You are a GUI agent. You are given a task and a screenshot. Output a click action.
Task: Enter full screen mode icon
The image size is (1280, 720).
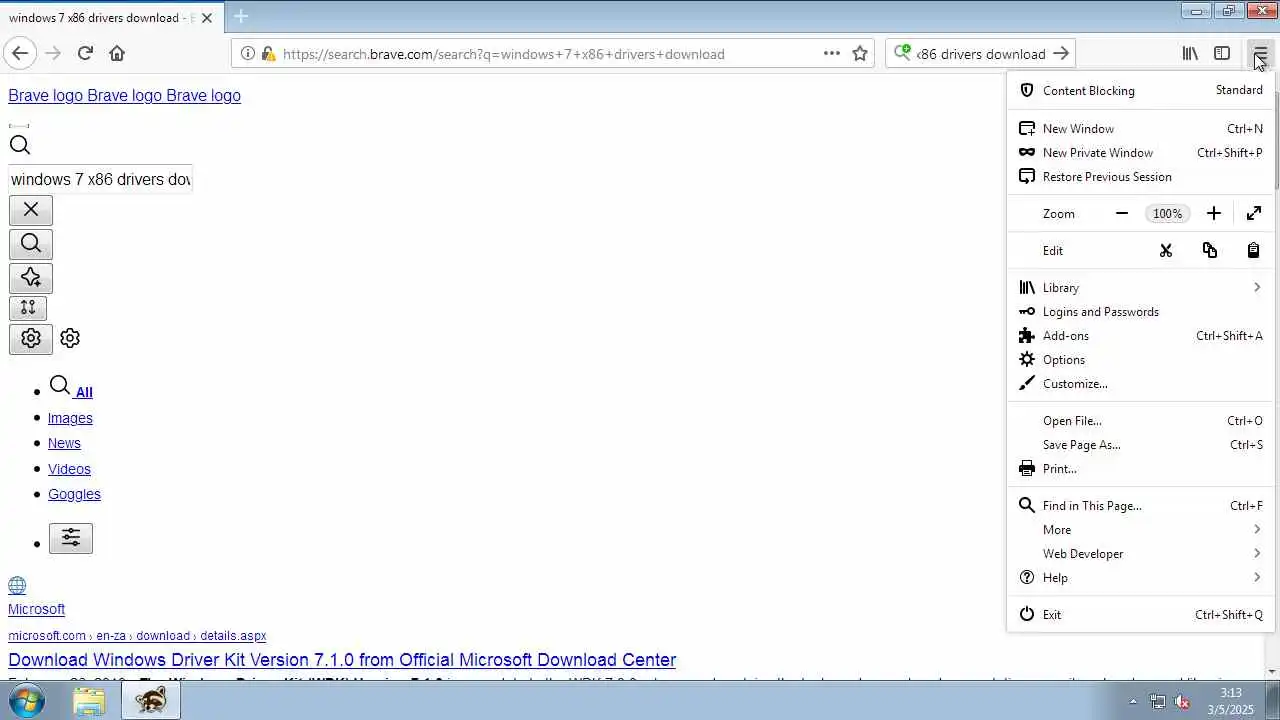1254,213
